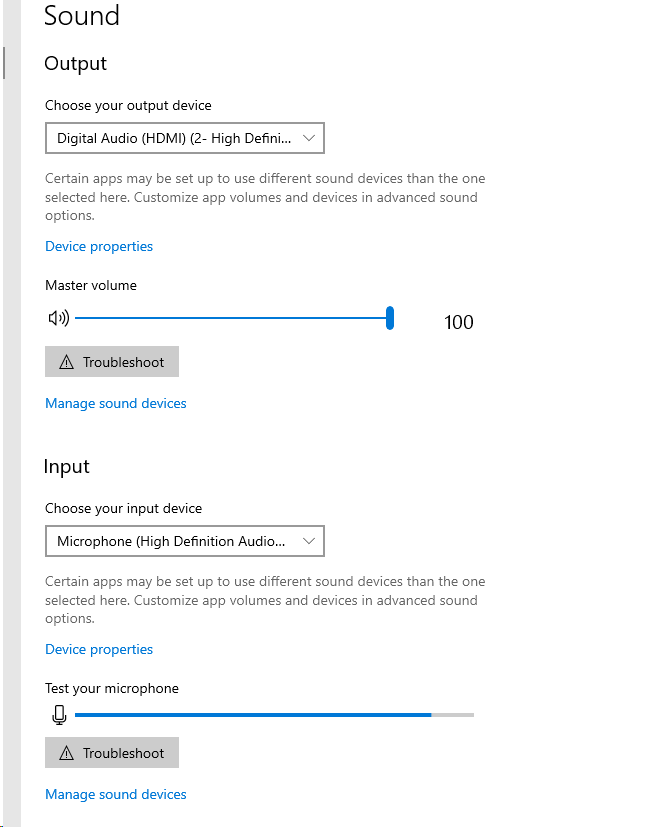Open the Microphone (High Definition Audio) input dropdown
Screen dimensions: 658x827
pos(185,541)
